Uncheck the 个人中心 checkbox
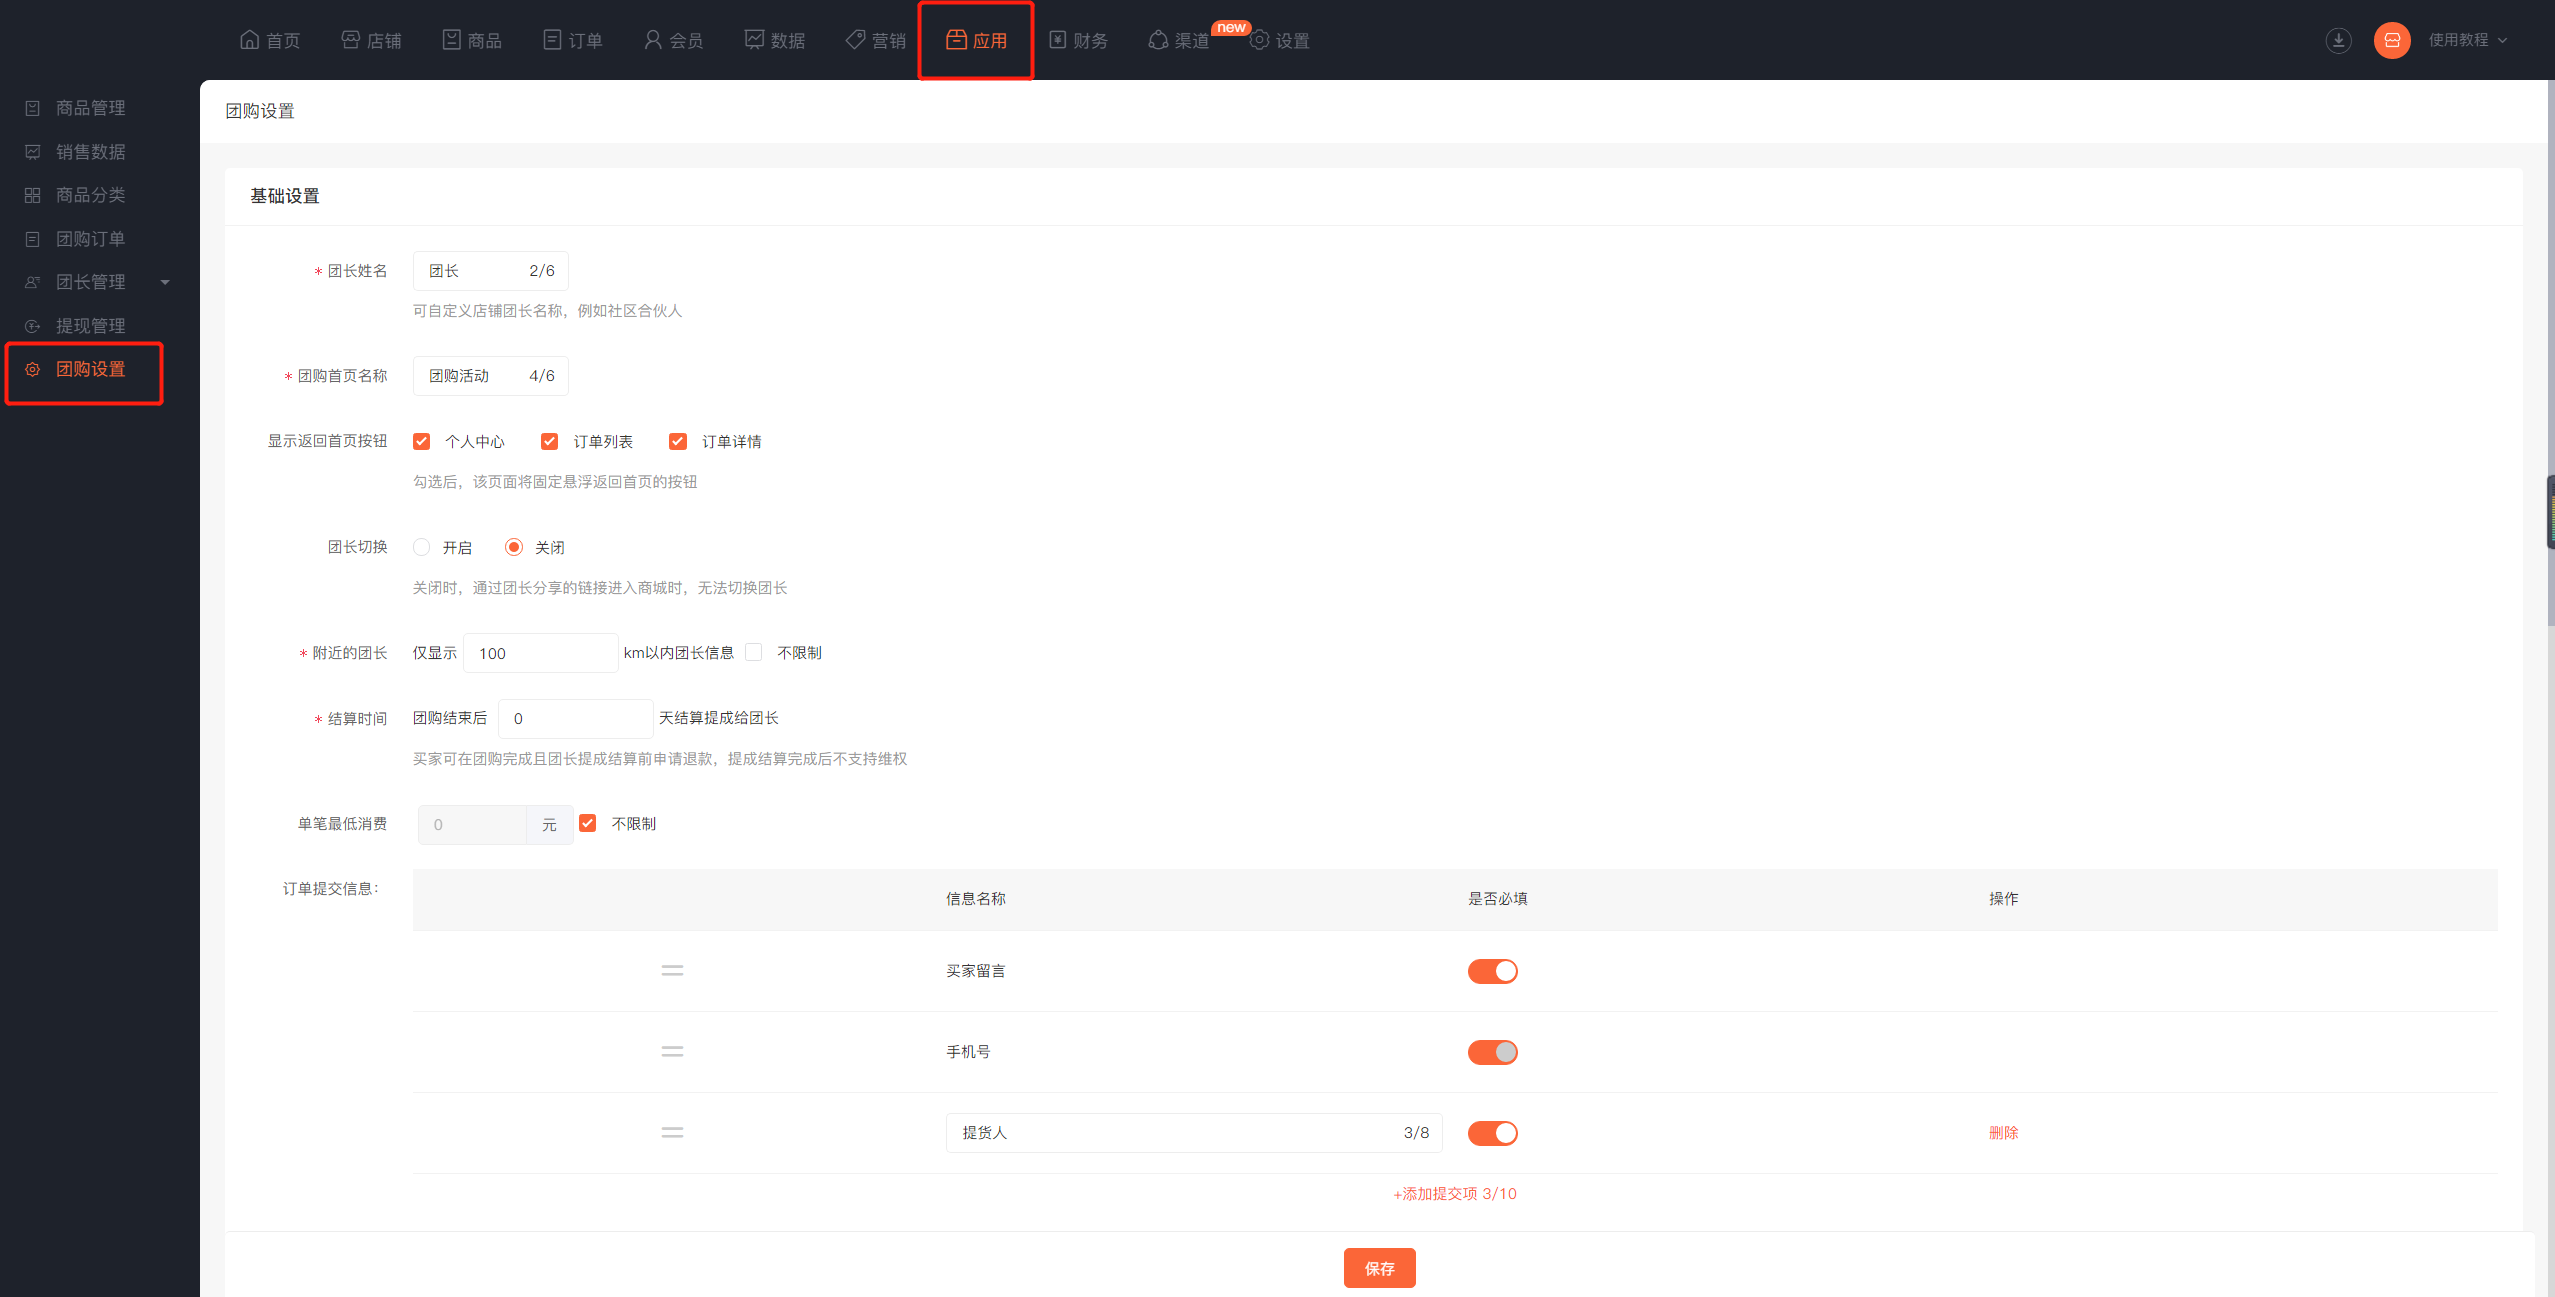2555x1297 pixels. pyautogui.click(x=422, y=441)
